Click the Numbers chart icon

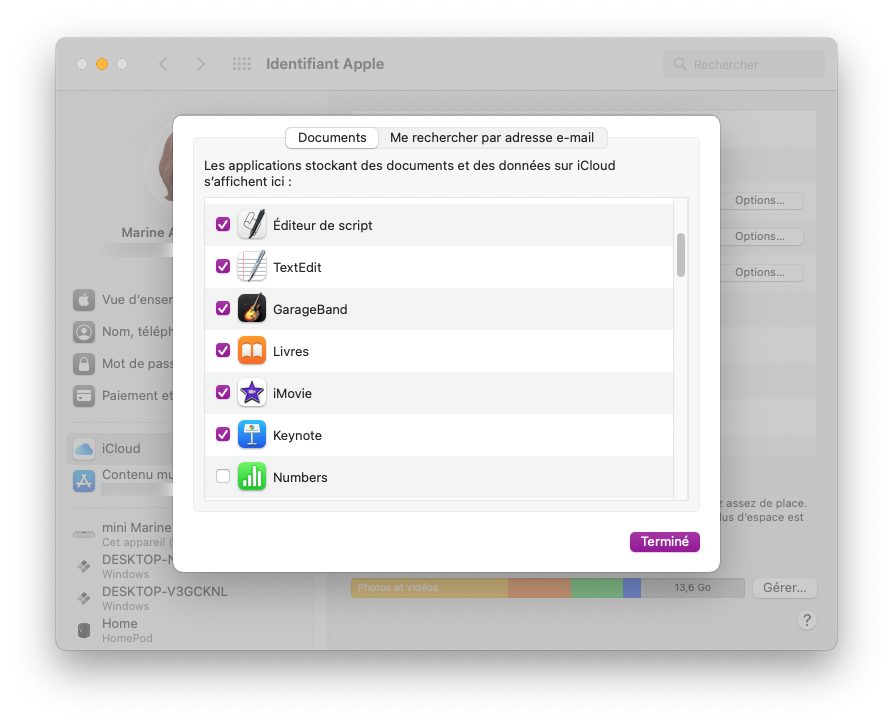click(251, 477)
